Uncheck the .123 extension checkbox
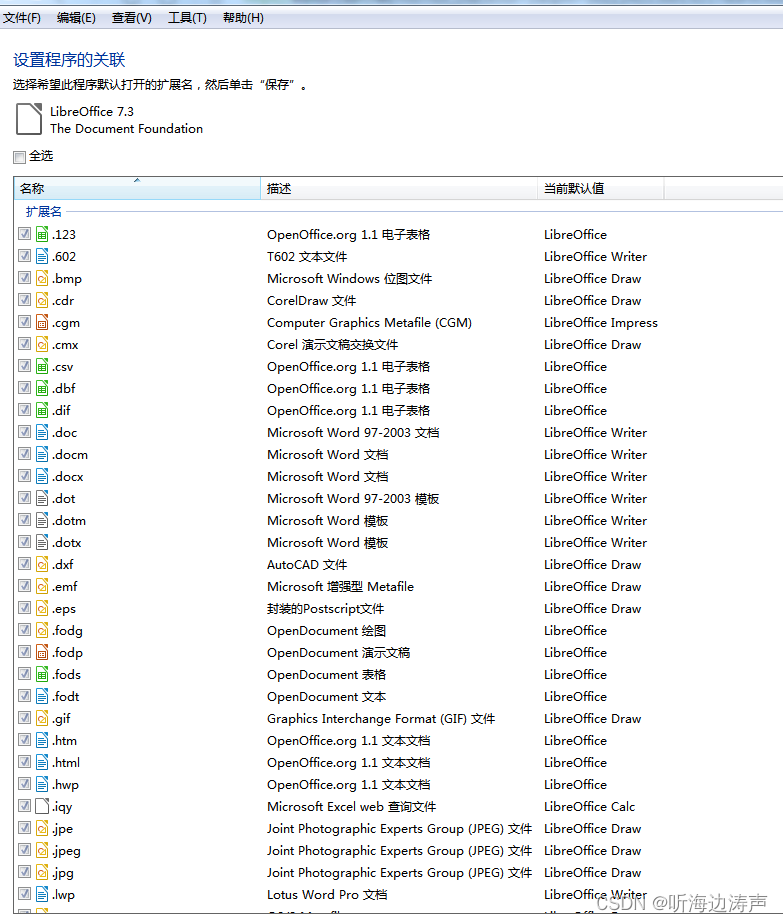Viewport: 783px width, 922px height. (x=24, y=233)
